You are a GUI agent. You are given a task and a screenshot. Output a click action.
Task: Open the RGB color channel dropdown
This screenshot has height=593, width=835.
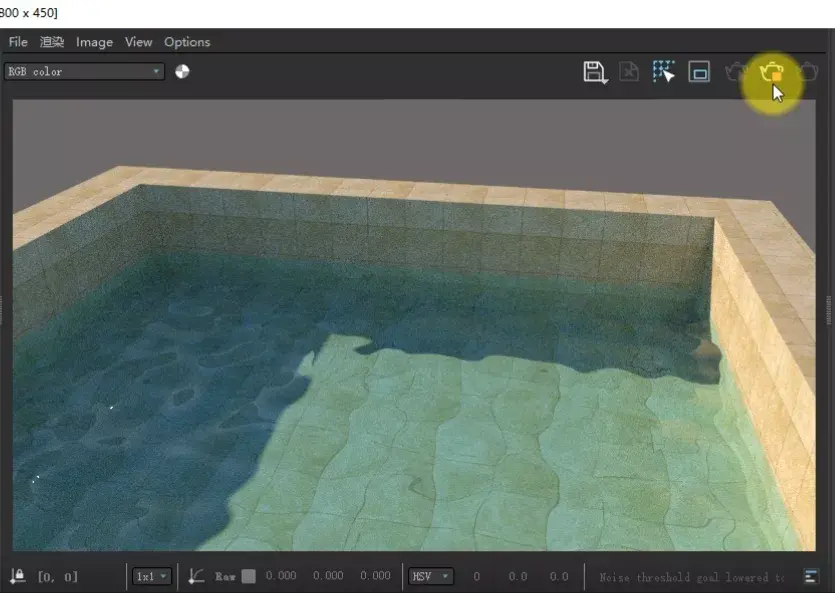pos(84,71)
